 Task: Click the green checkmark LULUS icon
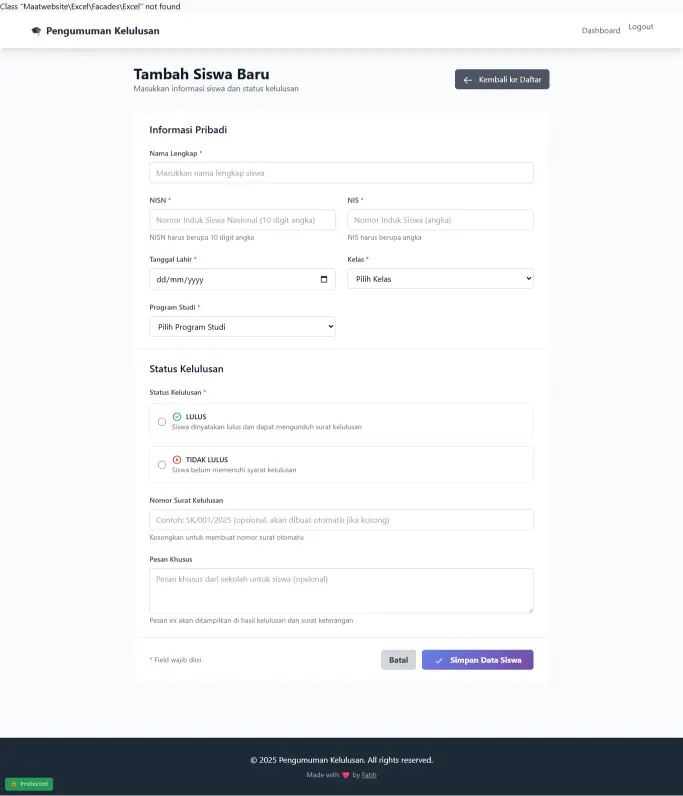click(x=177, y=416)
